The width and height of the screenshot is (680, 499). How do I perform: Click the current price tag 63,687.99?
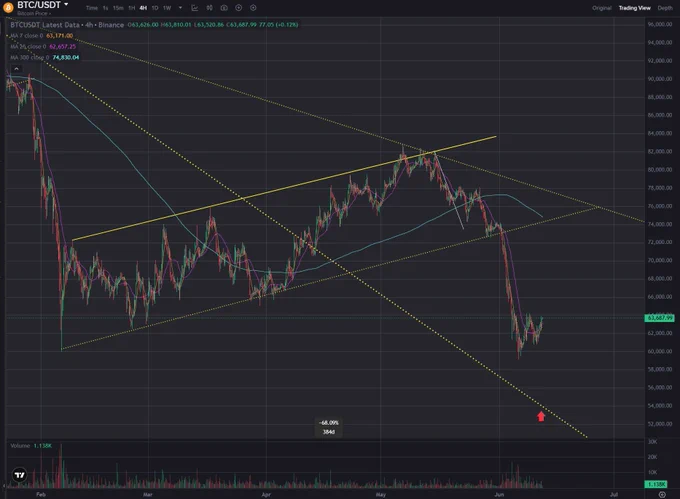pyautogui.click(x=660, y=318)
